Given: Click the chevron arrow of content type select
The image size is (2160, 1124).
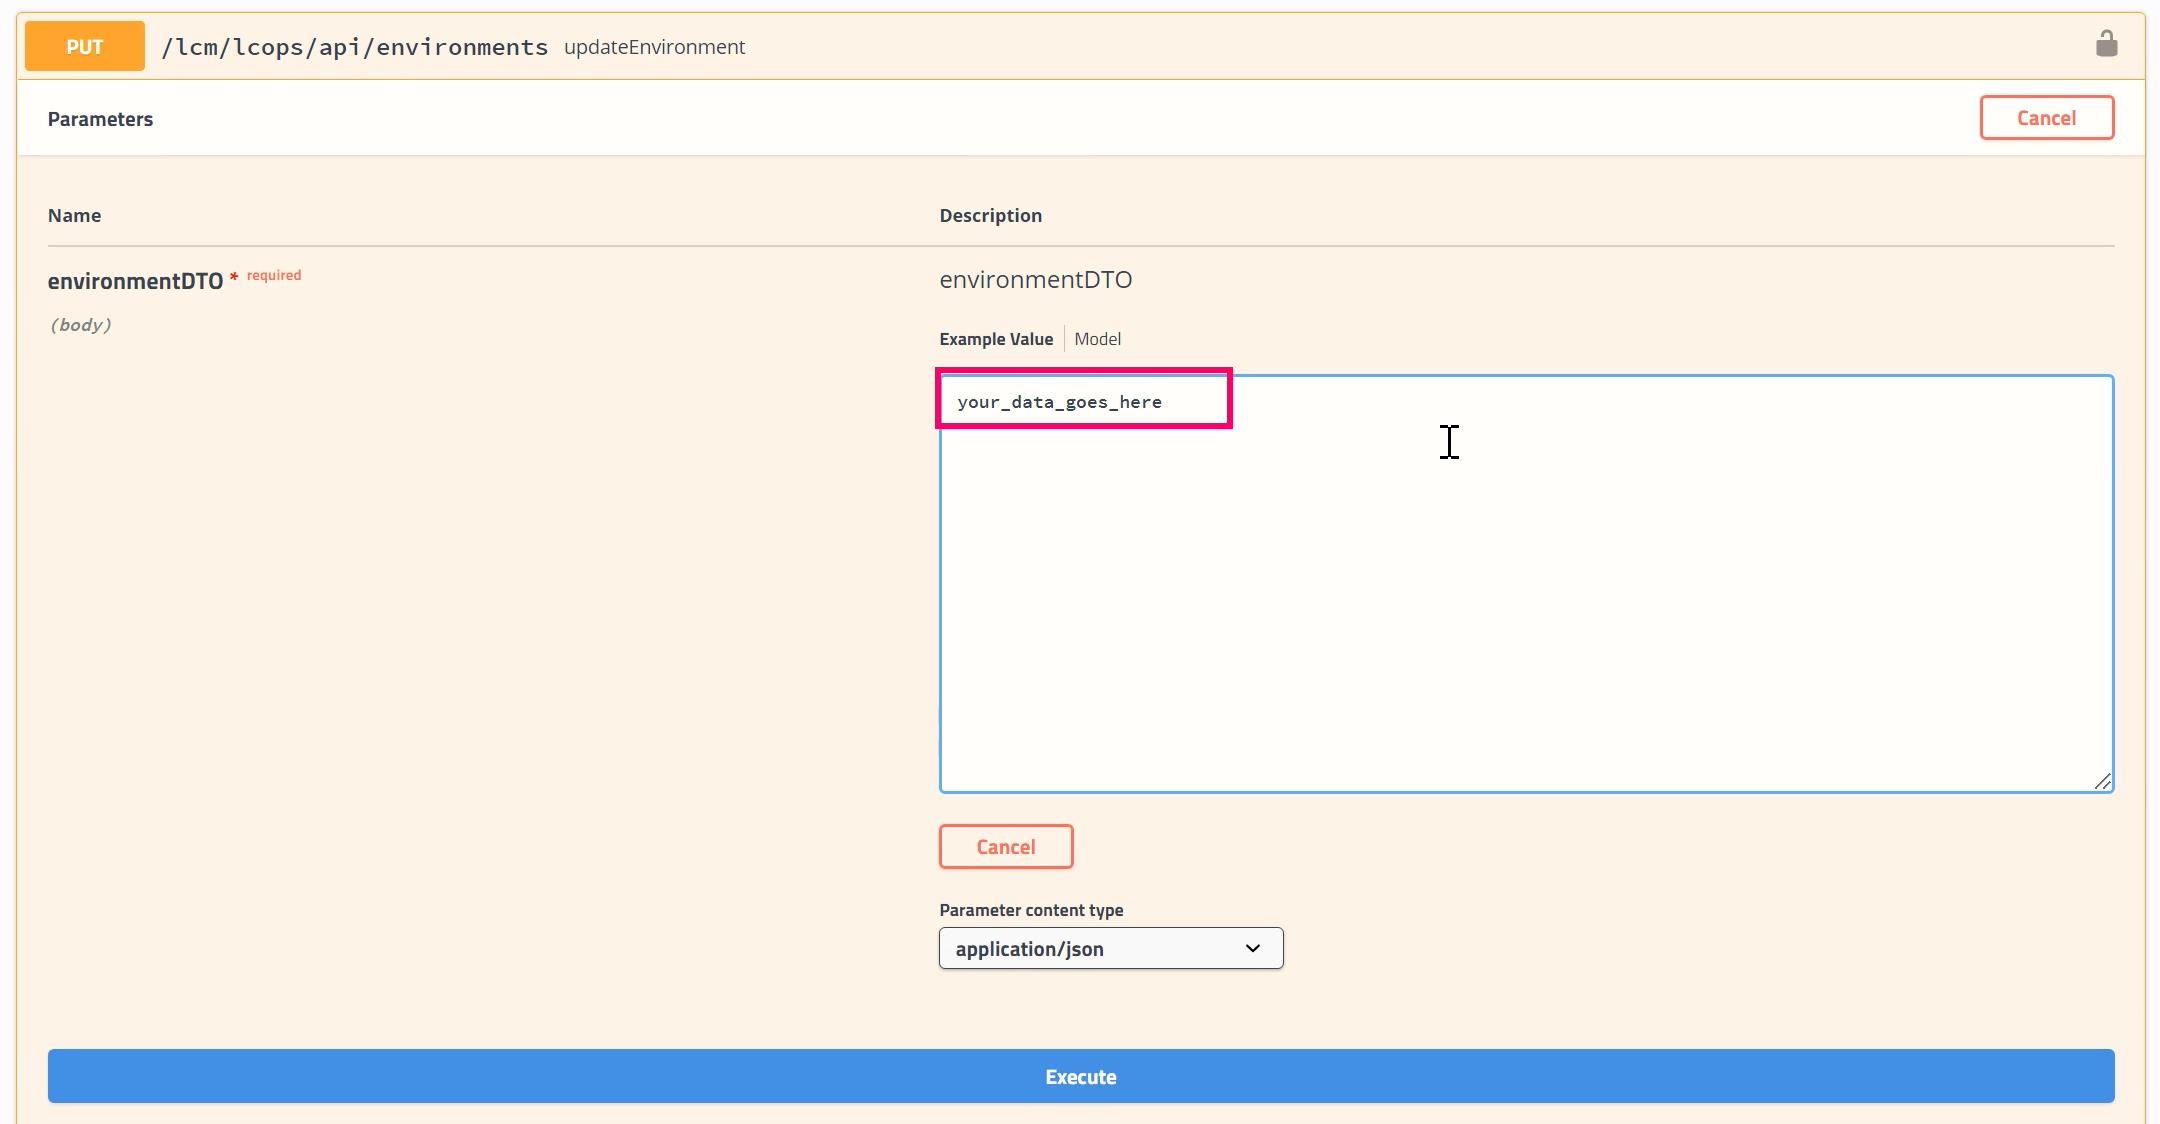Looking at the screenshot, I should 1252,948.
